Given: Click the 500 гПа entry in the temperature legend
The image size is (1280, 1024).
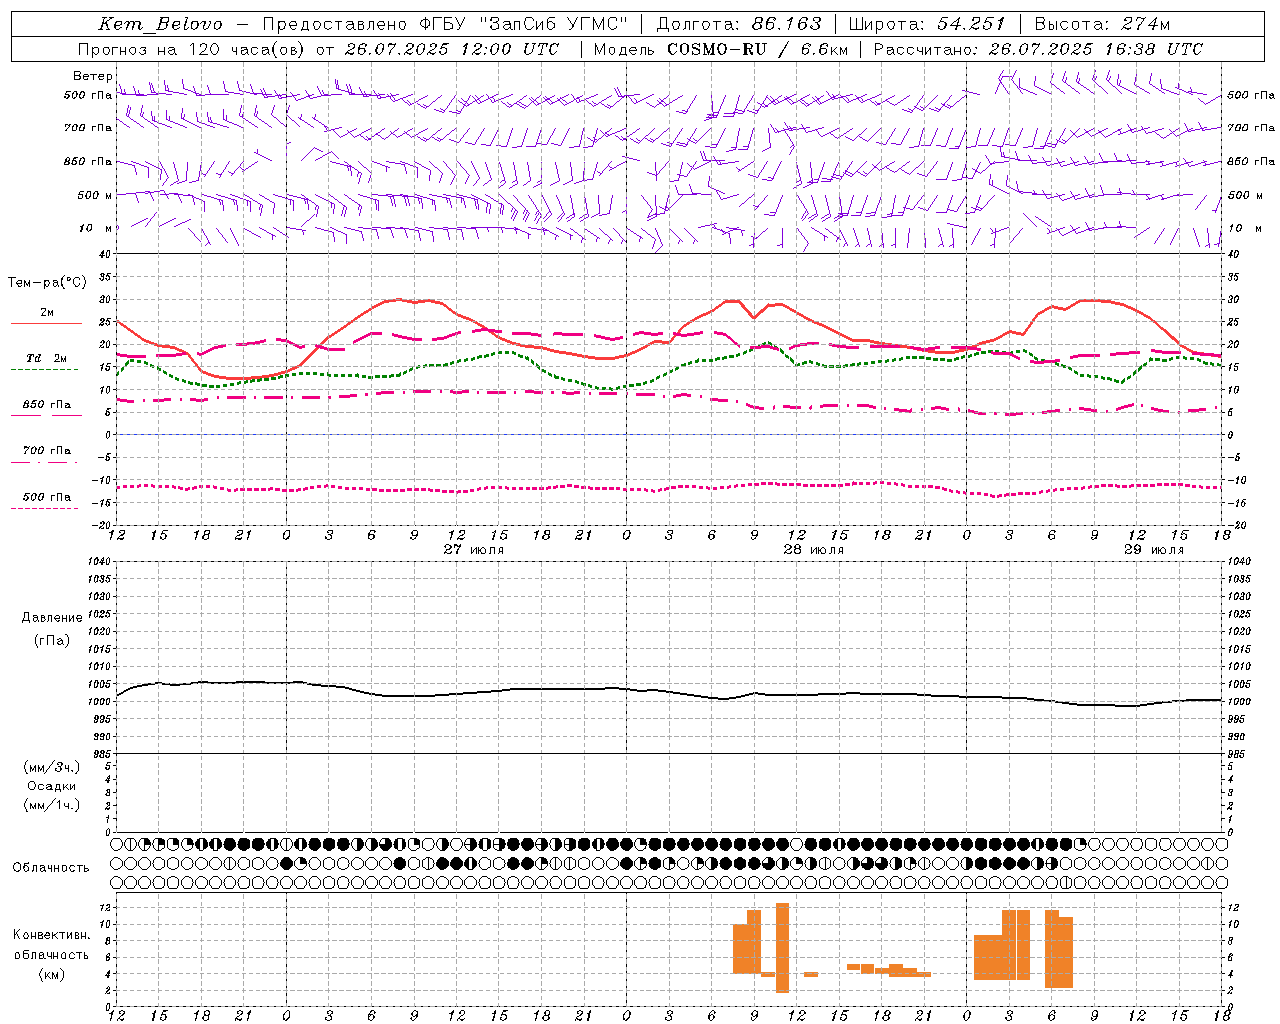Looking at the screenshot, I should [x=47, y=497].
